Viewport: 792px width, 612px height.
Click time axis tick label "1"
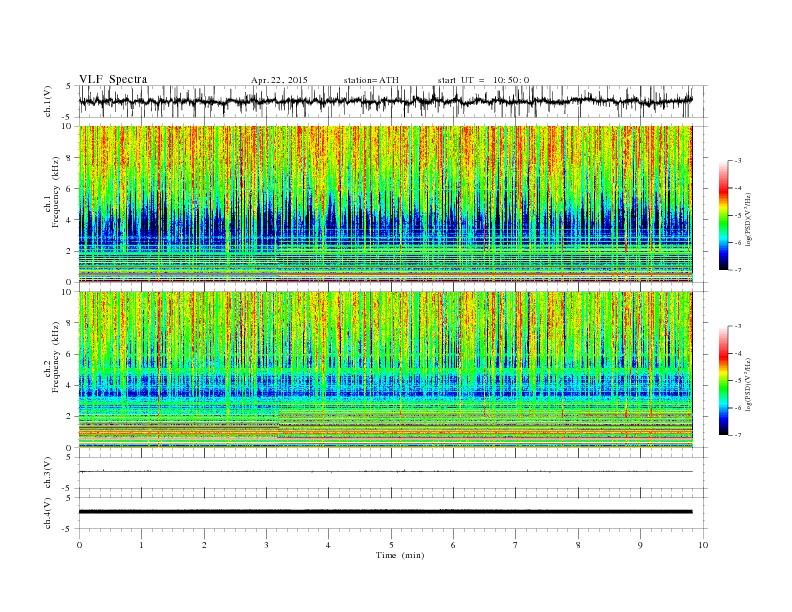coord(141,545)
